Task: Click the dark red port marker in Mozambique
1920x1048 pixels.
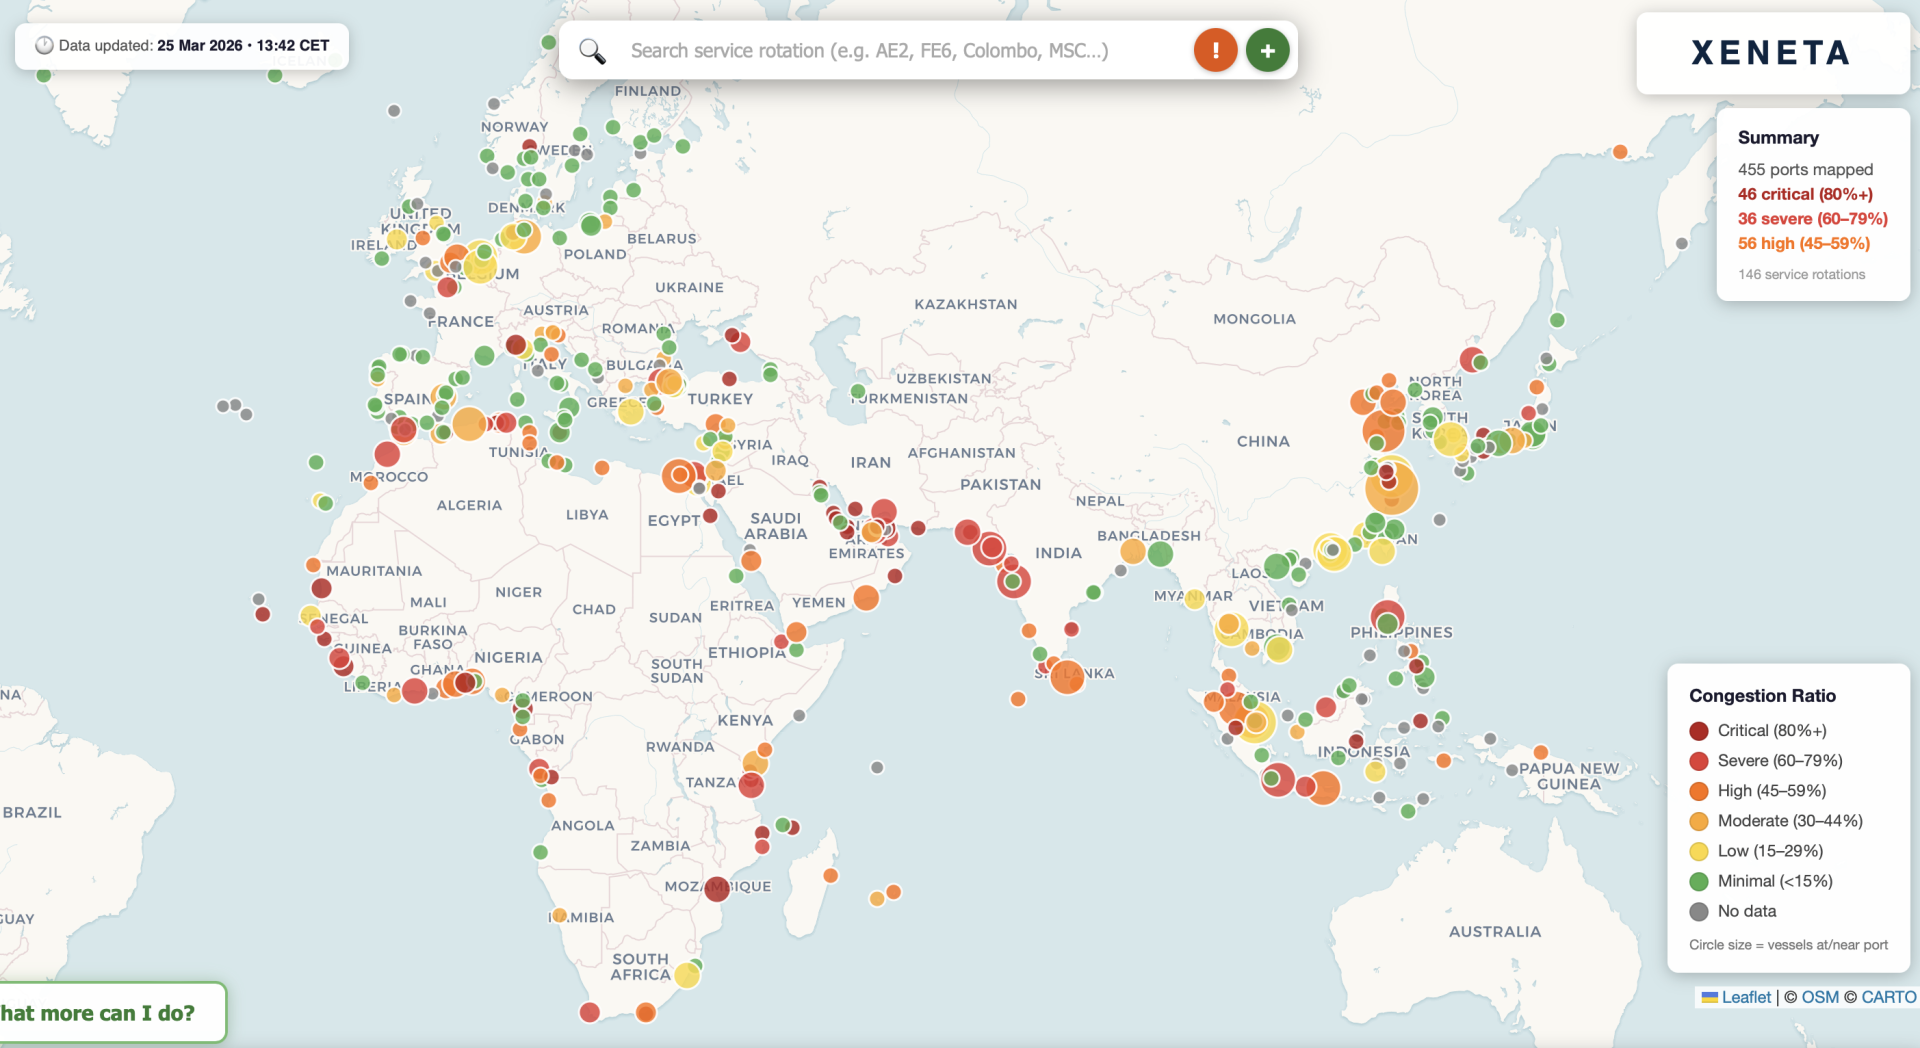Action: click(716, 888)
